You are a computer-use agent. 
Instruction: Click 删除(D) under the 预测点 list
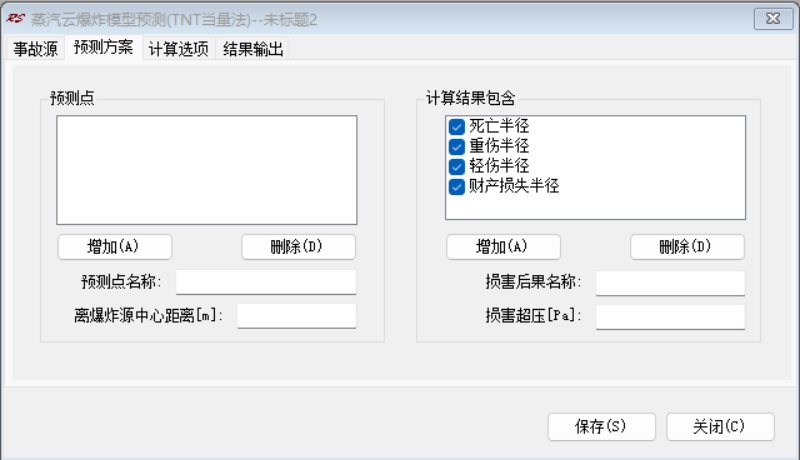coord(298,247)
